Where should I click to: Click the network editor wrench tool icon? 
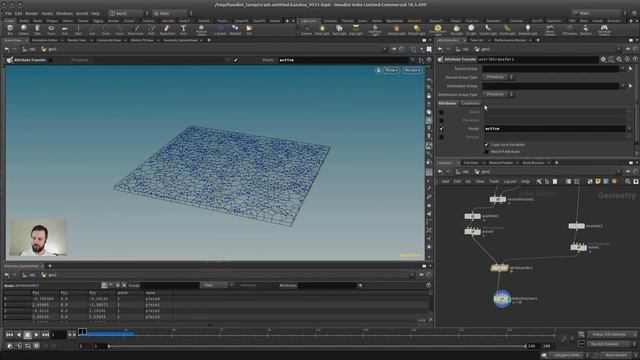click(539, 181)
